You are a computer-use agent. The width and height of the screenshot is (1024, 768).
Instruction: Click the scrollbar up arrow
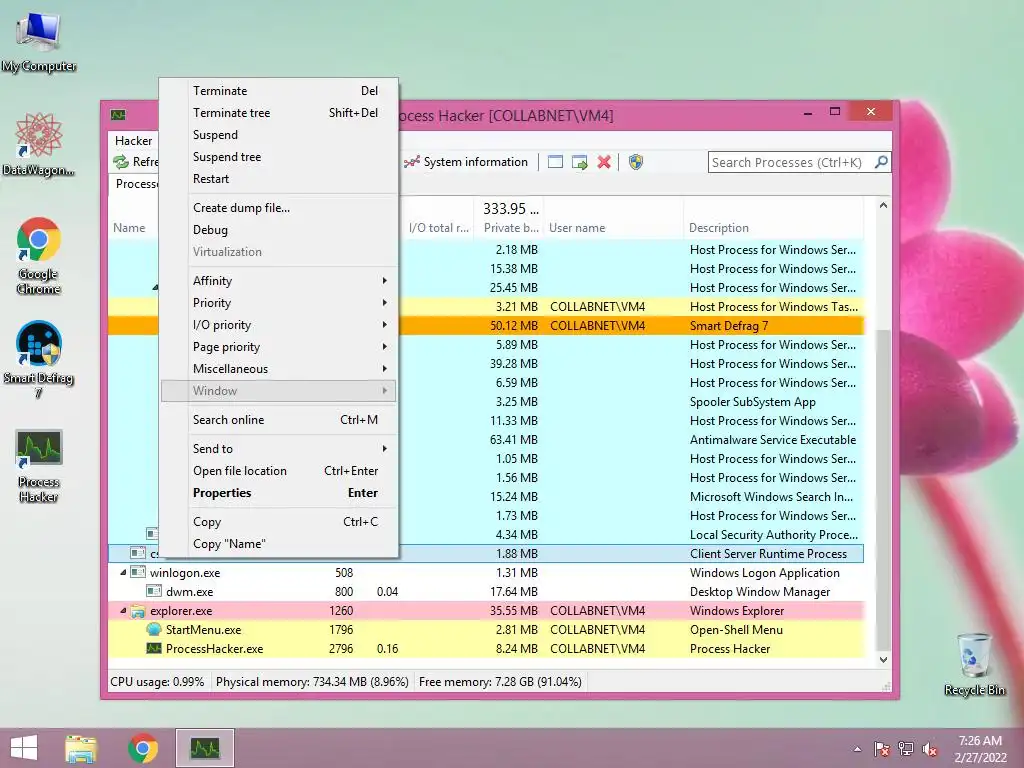point(883,205)
